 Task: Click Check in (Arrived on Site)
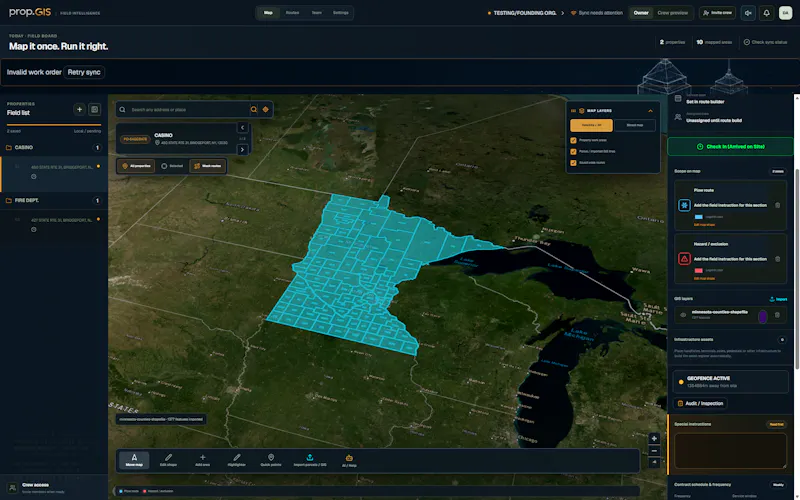click(731, 146)
